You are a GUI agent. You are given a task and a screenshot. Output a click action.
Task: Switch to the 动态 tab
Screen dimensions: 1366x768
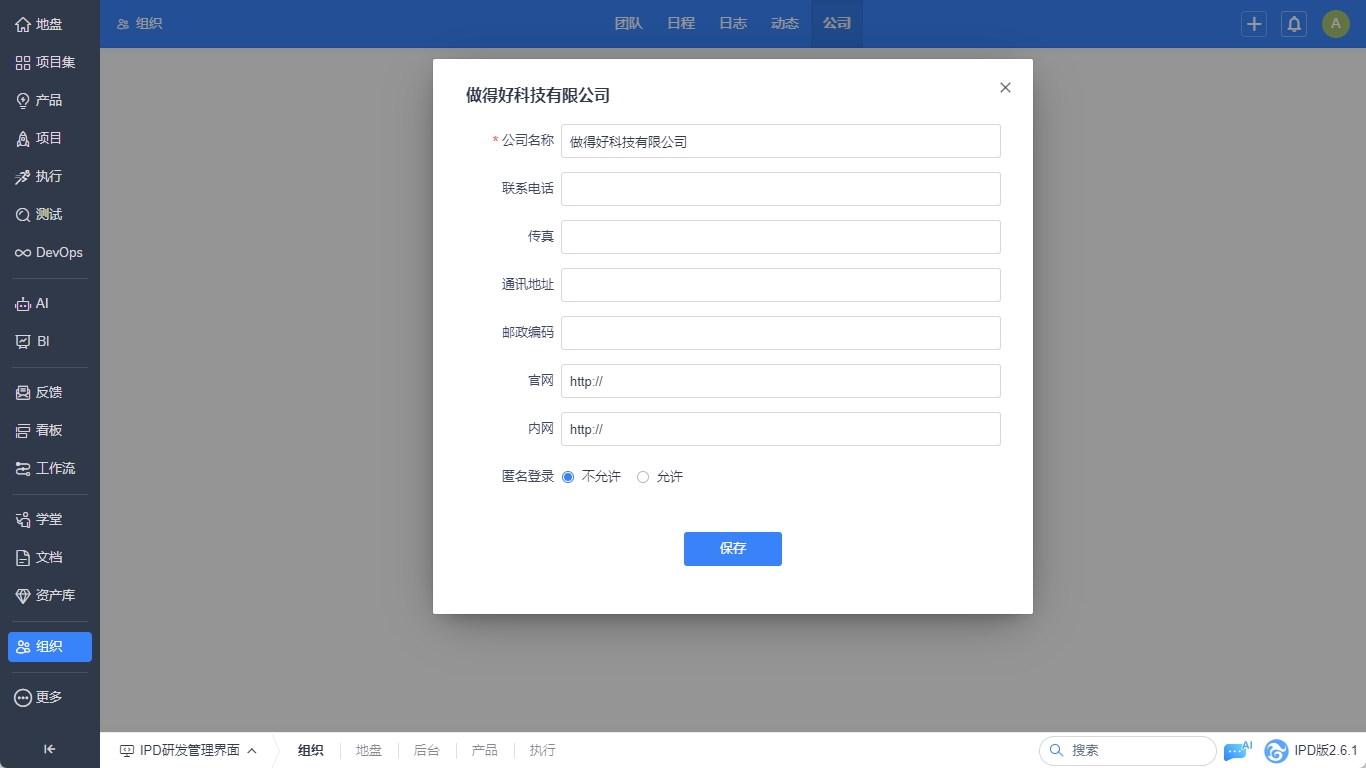(785, 24)
